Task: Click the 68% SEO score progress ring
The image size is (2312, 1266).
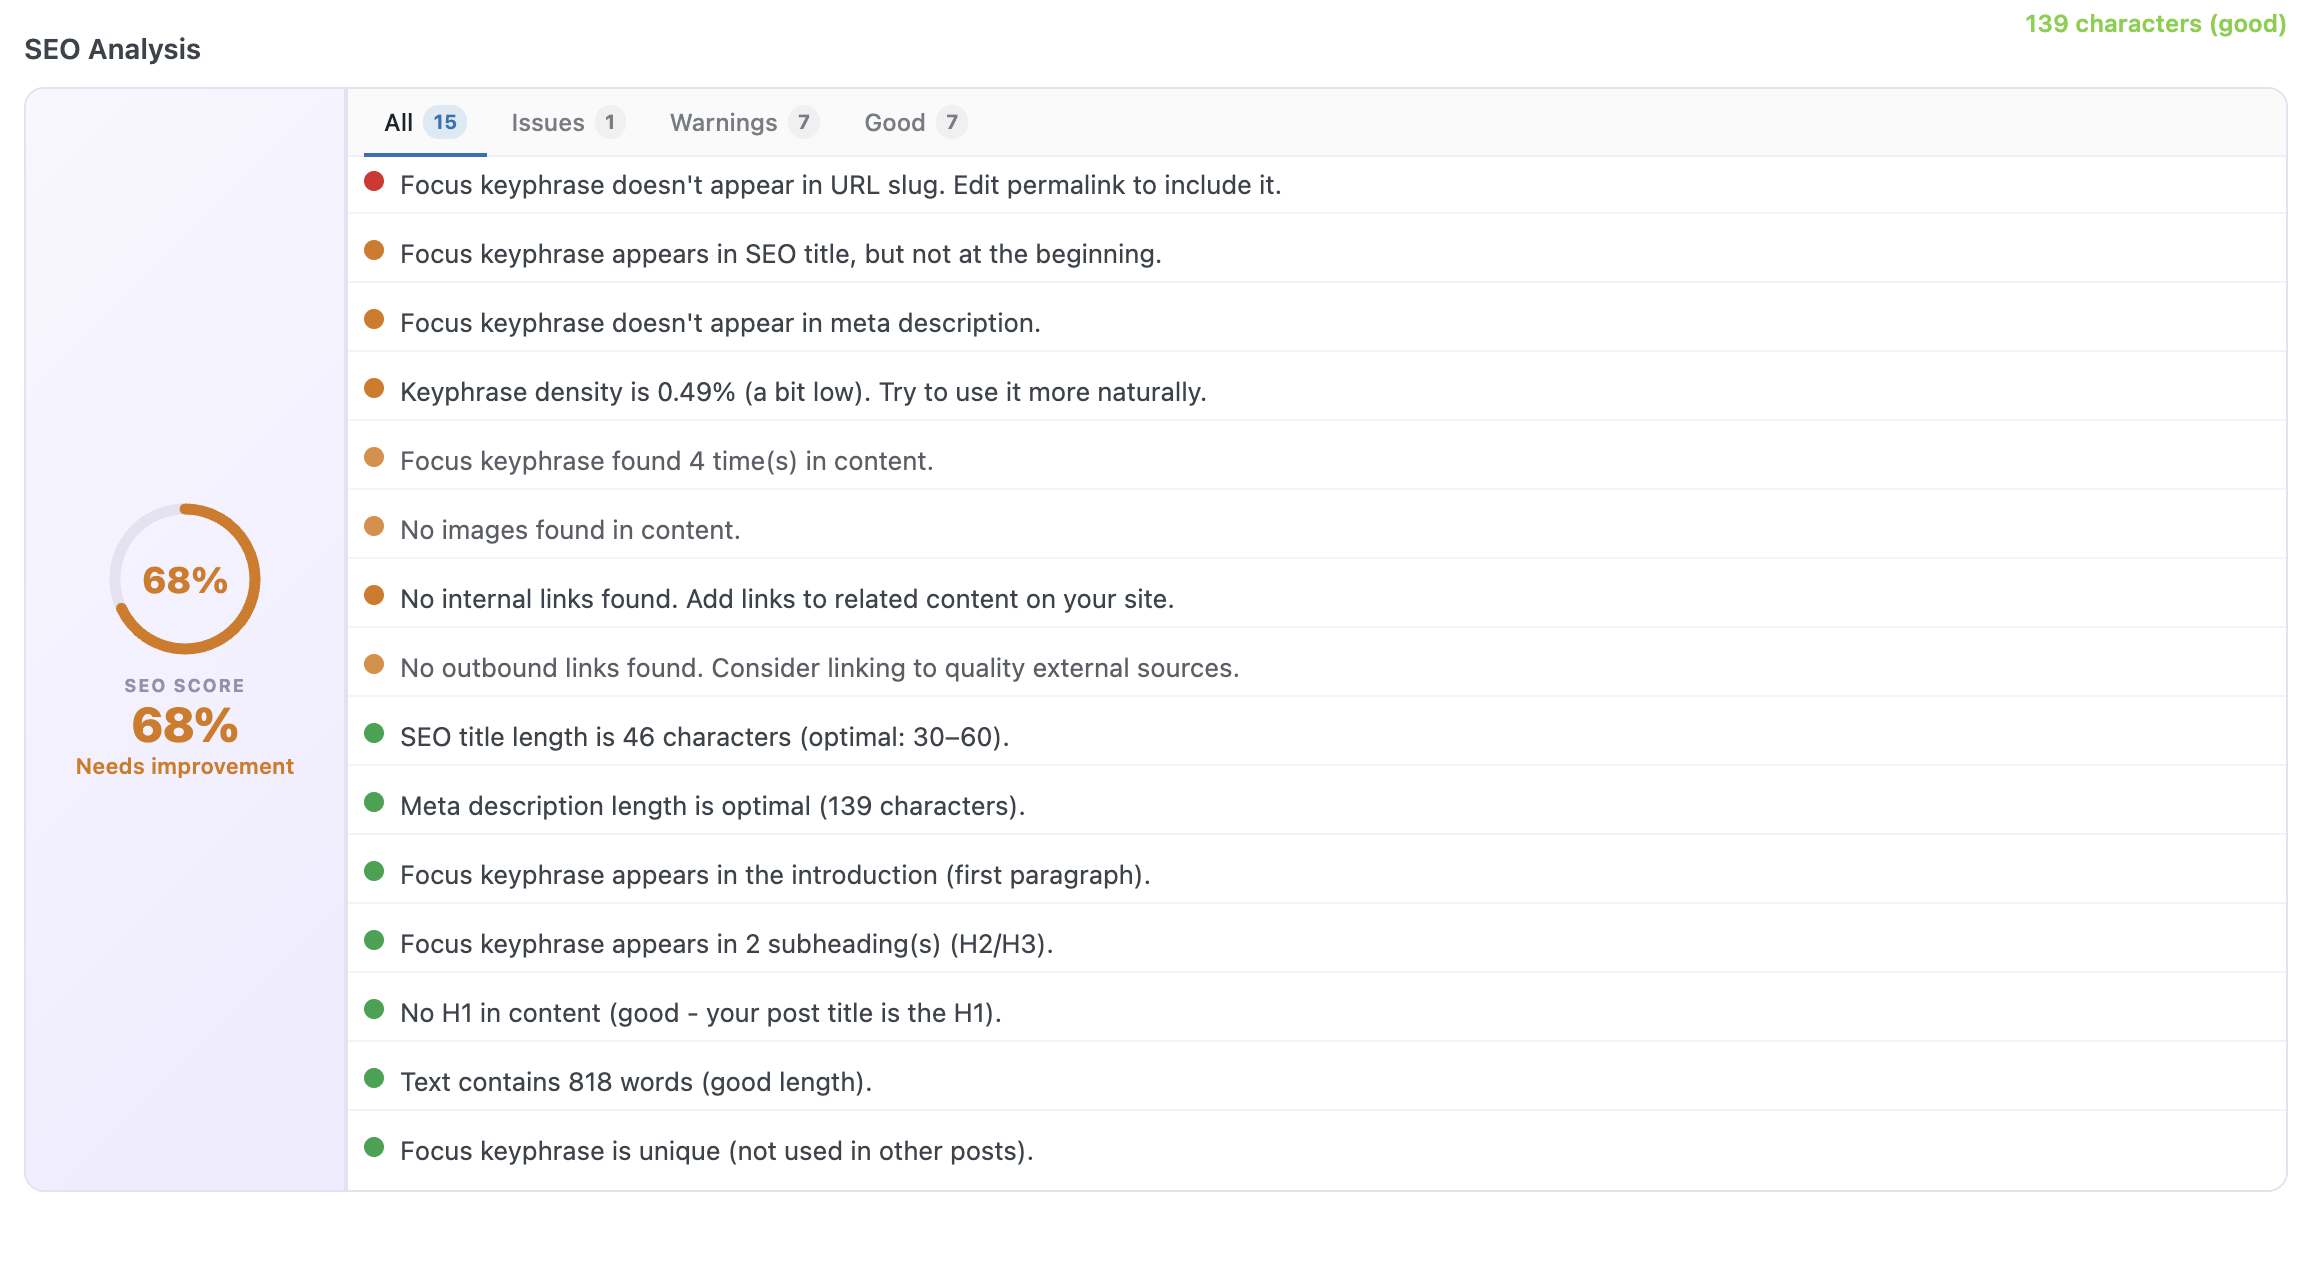Action: point(184,578)
